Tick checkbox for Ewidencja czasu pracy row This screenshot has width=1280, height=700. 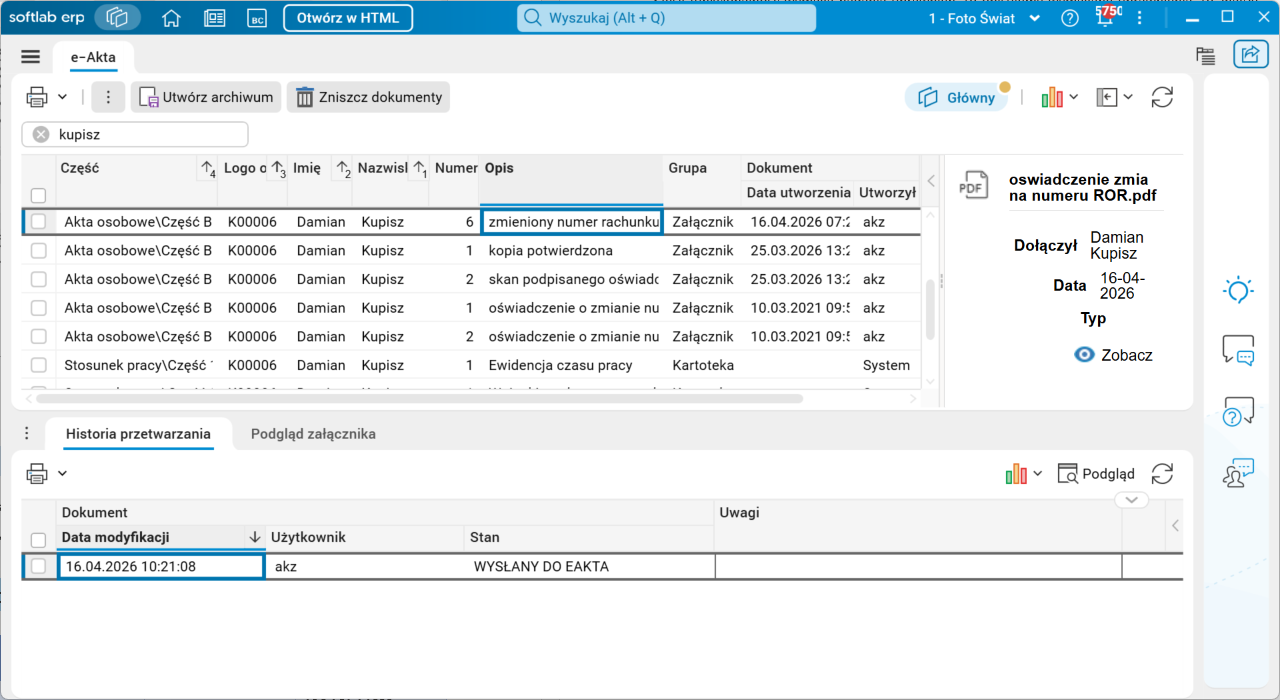[39, 365]
